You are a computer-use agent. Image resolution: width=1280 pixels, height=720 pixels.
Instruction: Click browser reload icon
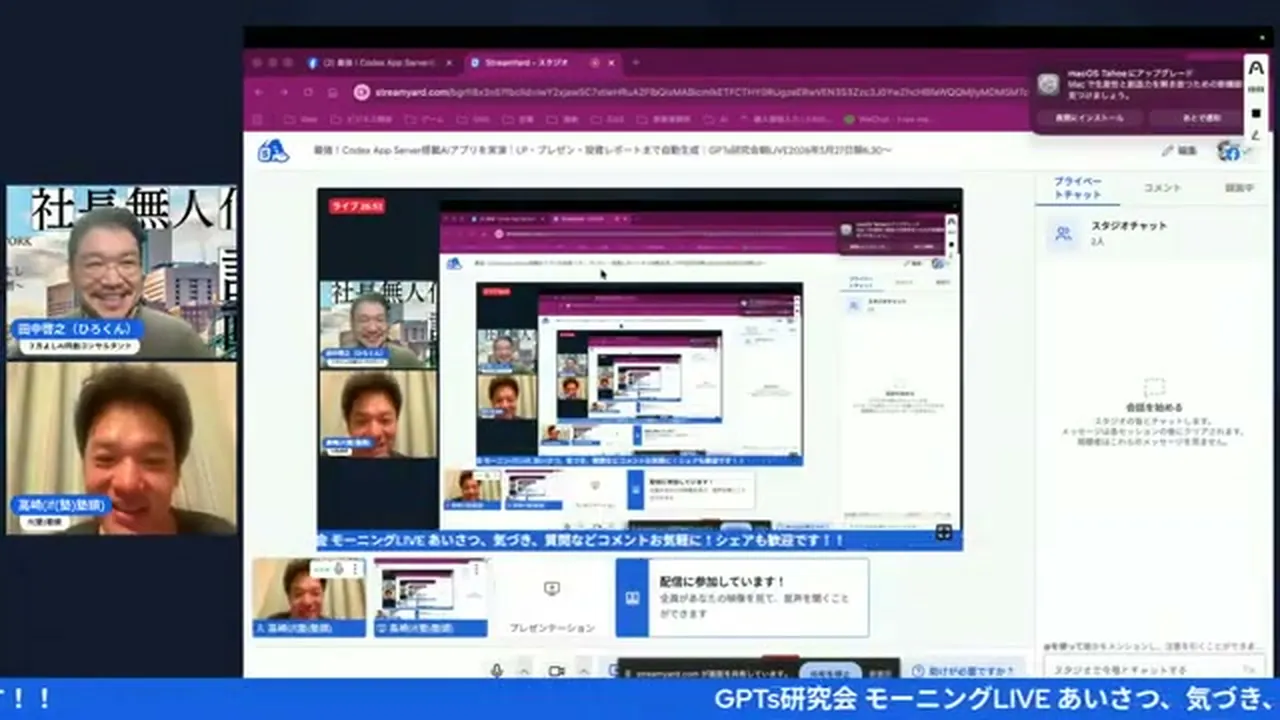[x=308, y=92]
